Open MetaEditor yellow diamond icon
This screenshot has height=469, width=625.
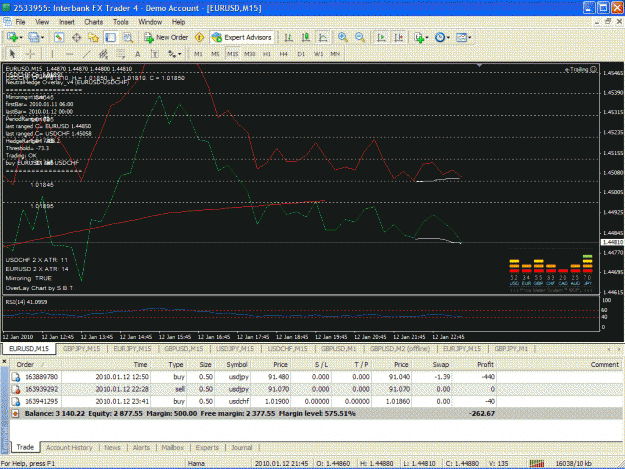point(199,37)
